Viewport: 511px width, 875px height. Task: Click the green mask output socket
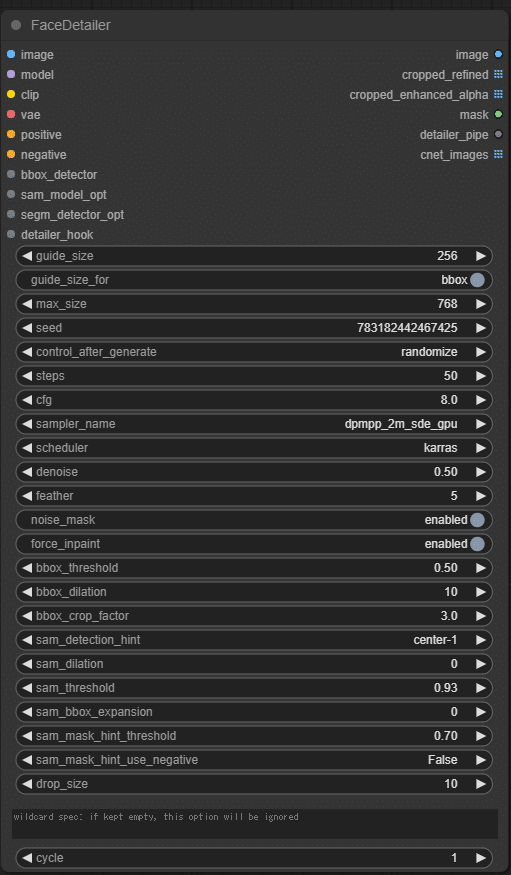pos(498,115)
